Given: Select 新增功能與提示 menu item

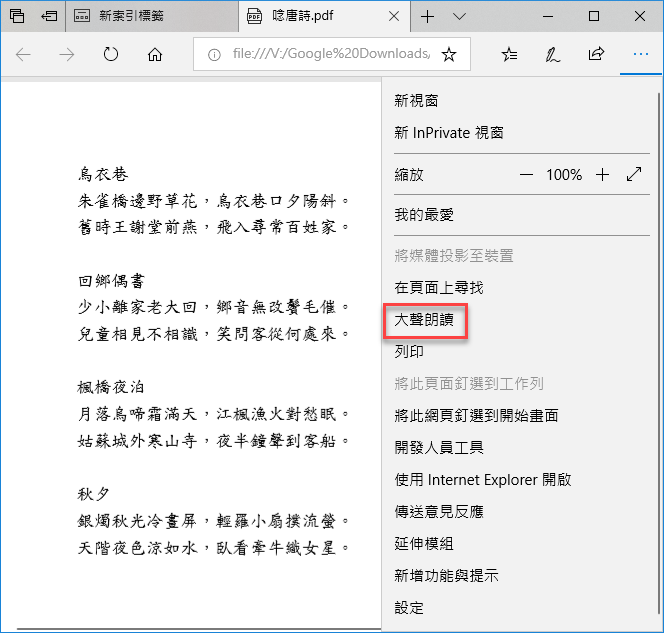Looking at the screenshot, I should (x=446, y=575).
